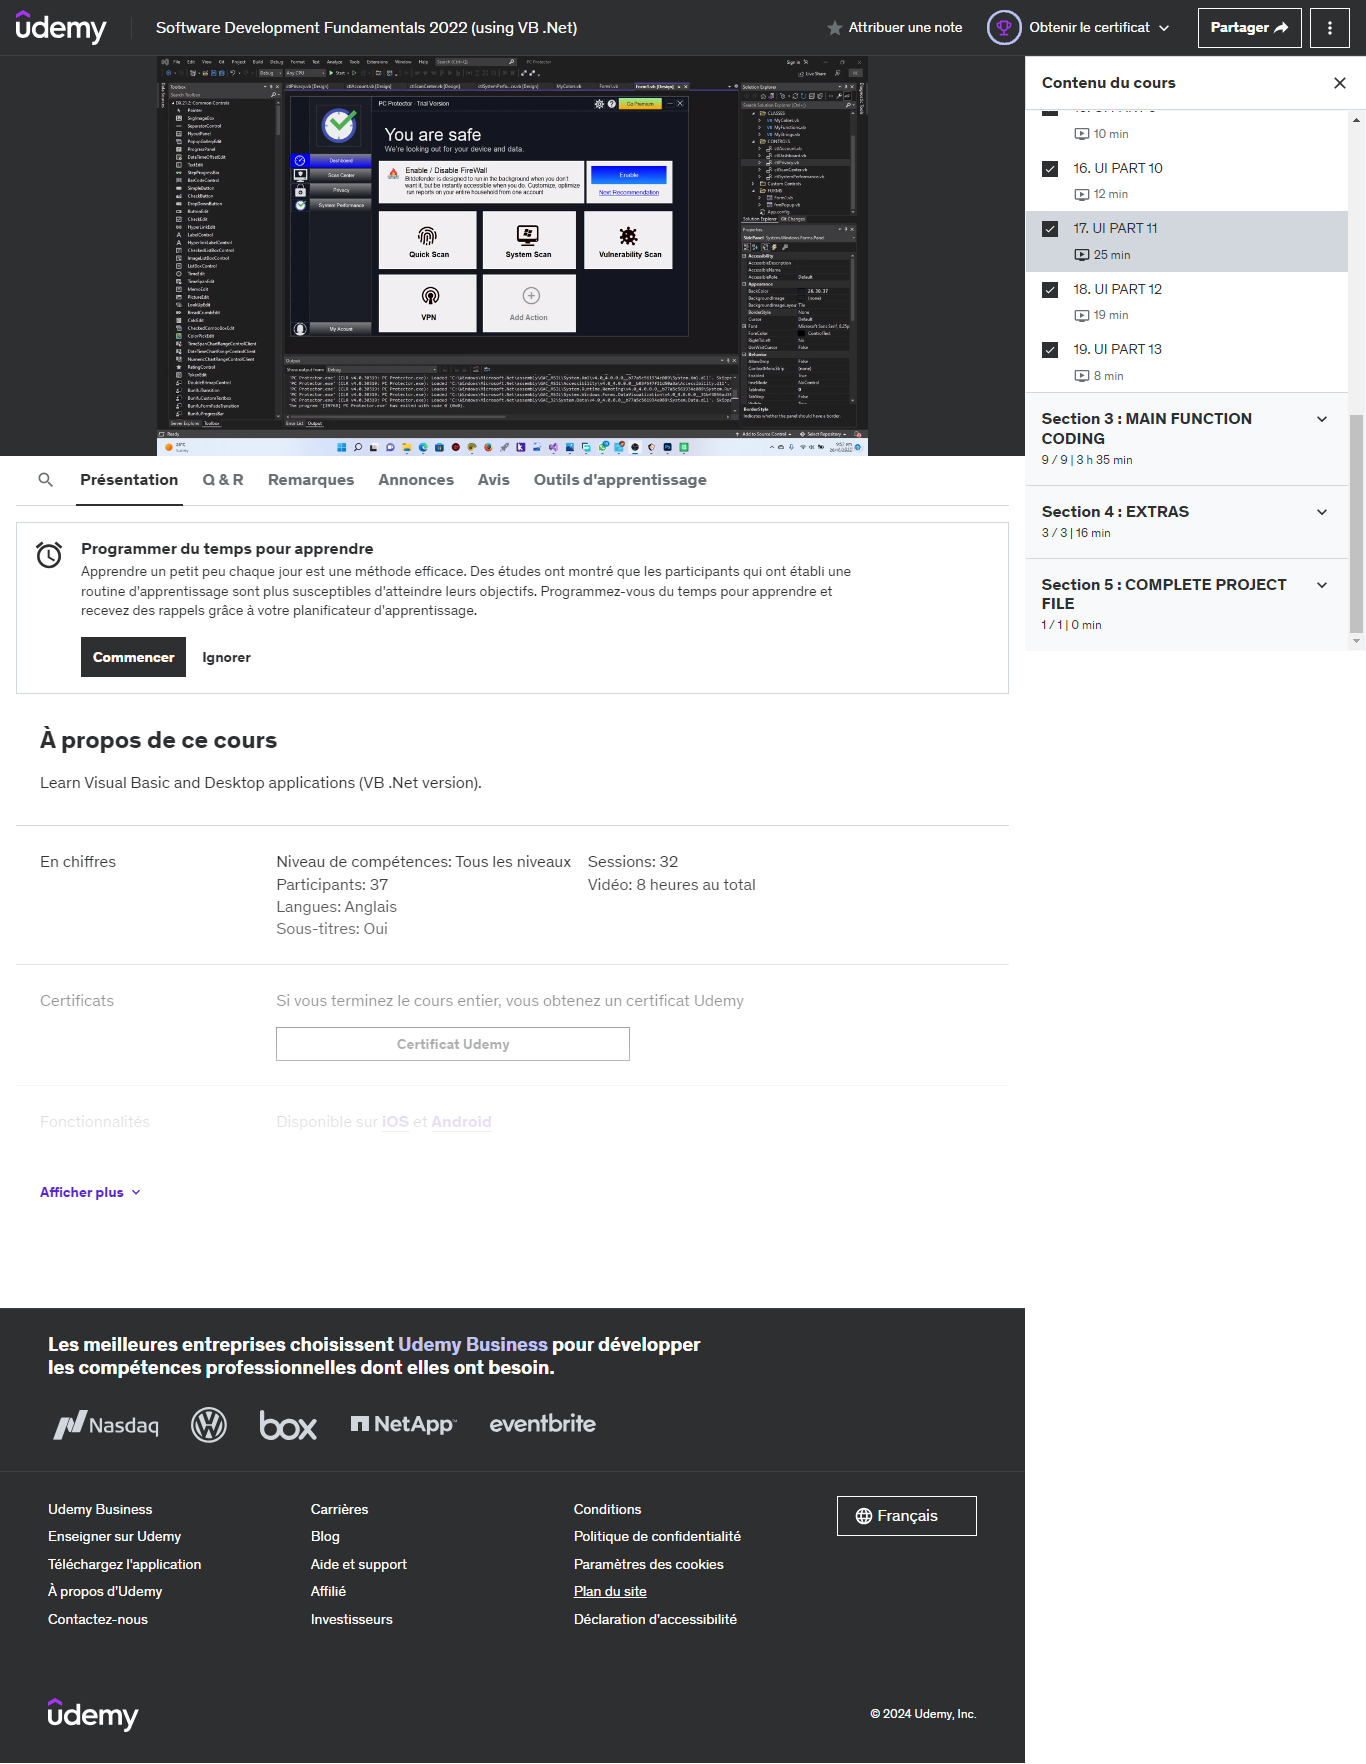This screenshot has height=1764, width=1366.
Task: Click the Eventbrite logo
Action: 542,1424
